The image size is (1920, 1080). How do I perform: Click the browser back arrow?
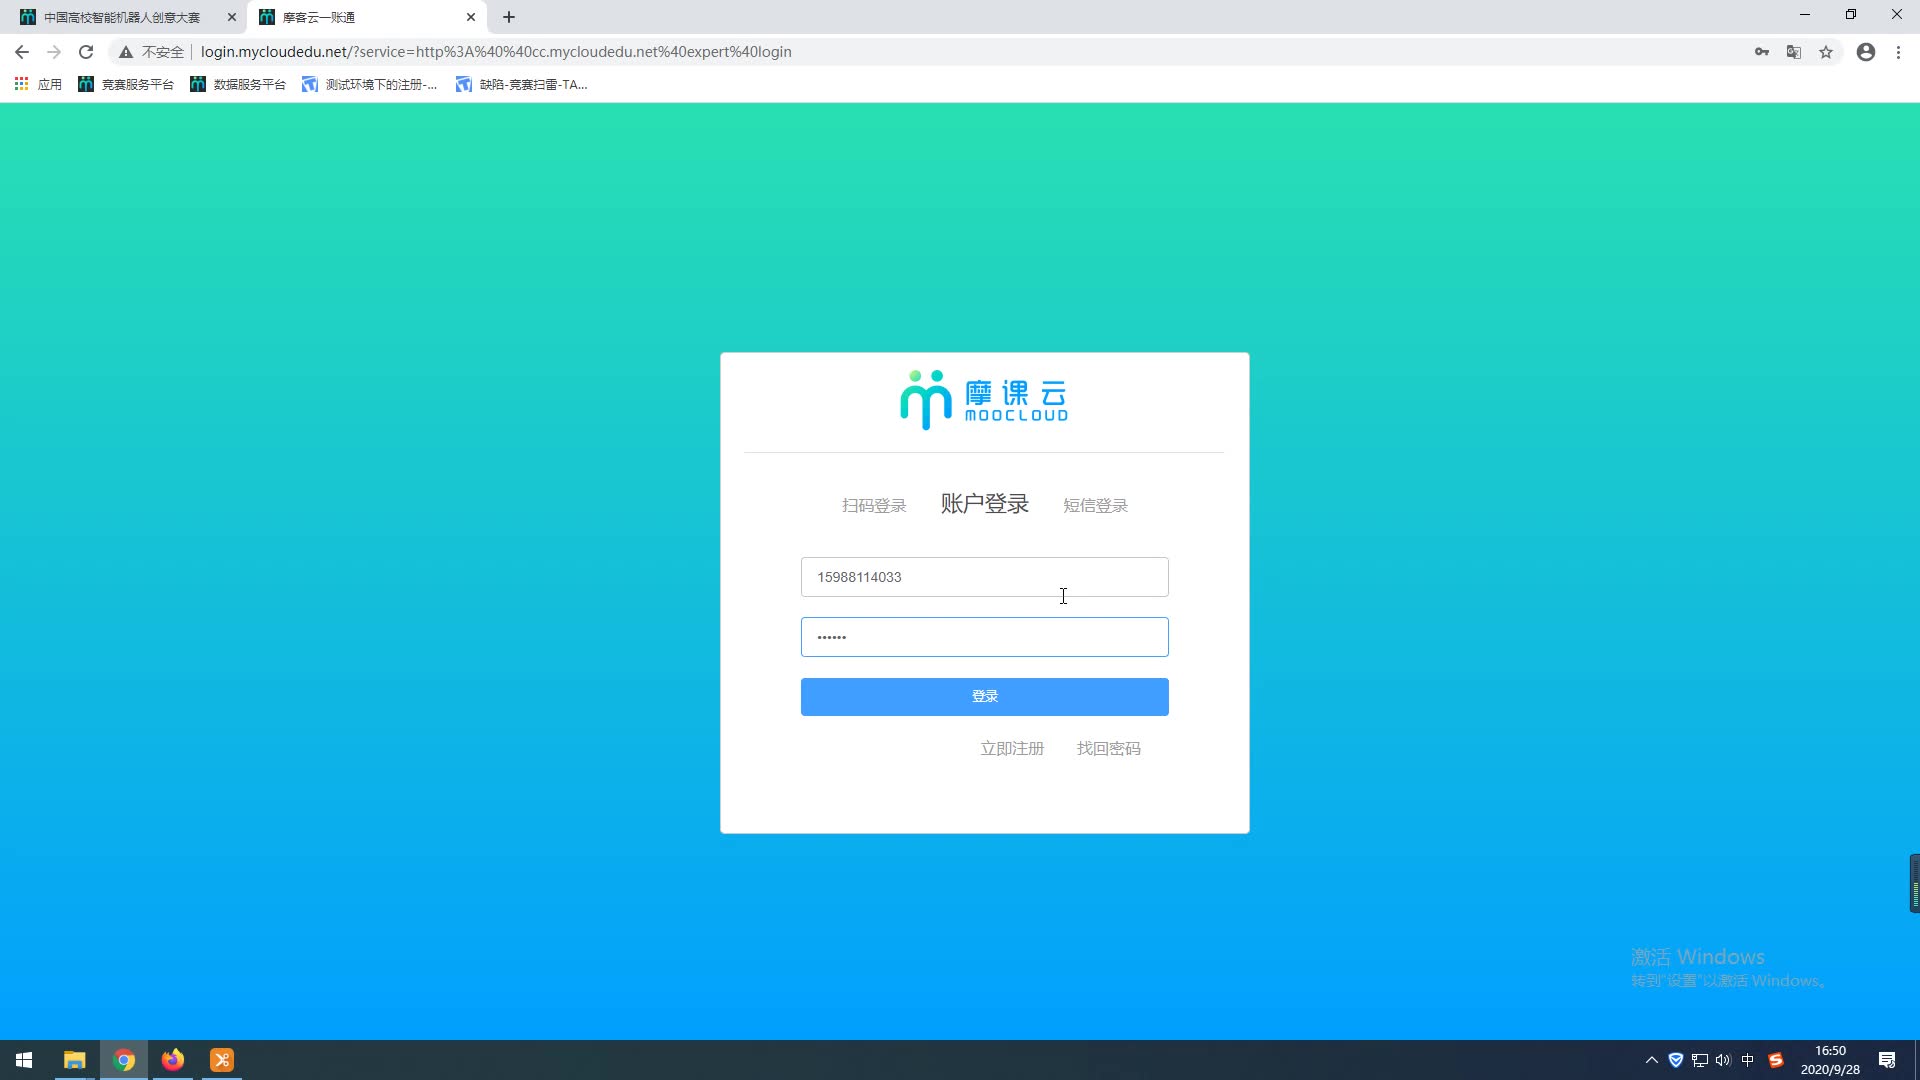click(x=22, y=52)
